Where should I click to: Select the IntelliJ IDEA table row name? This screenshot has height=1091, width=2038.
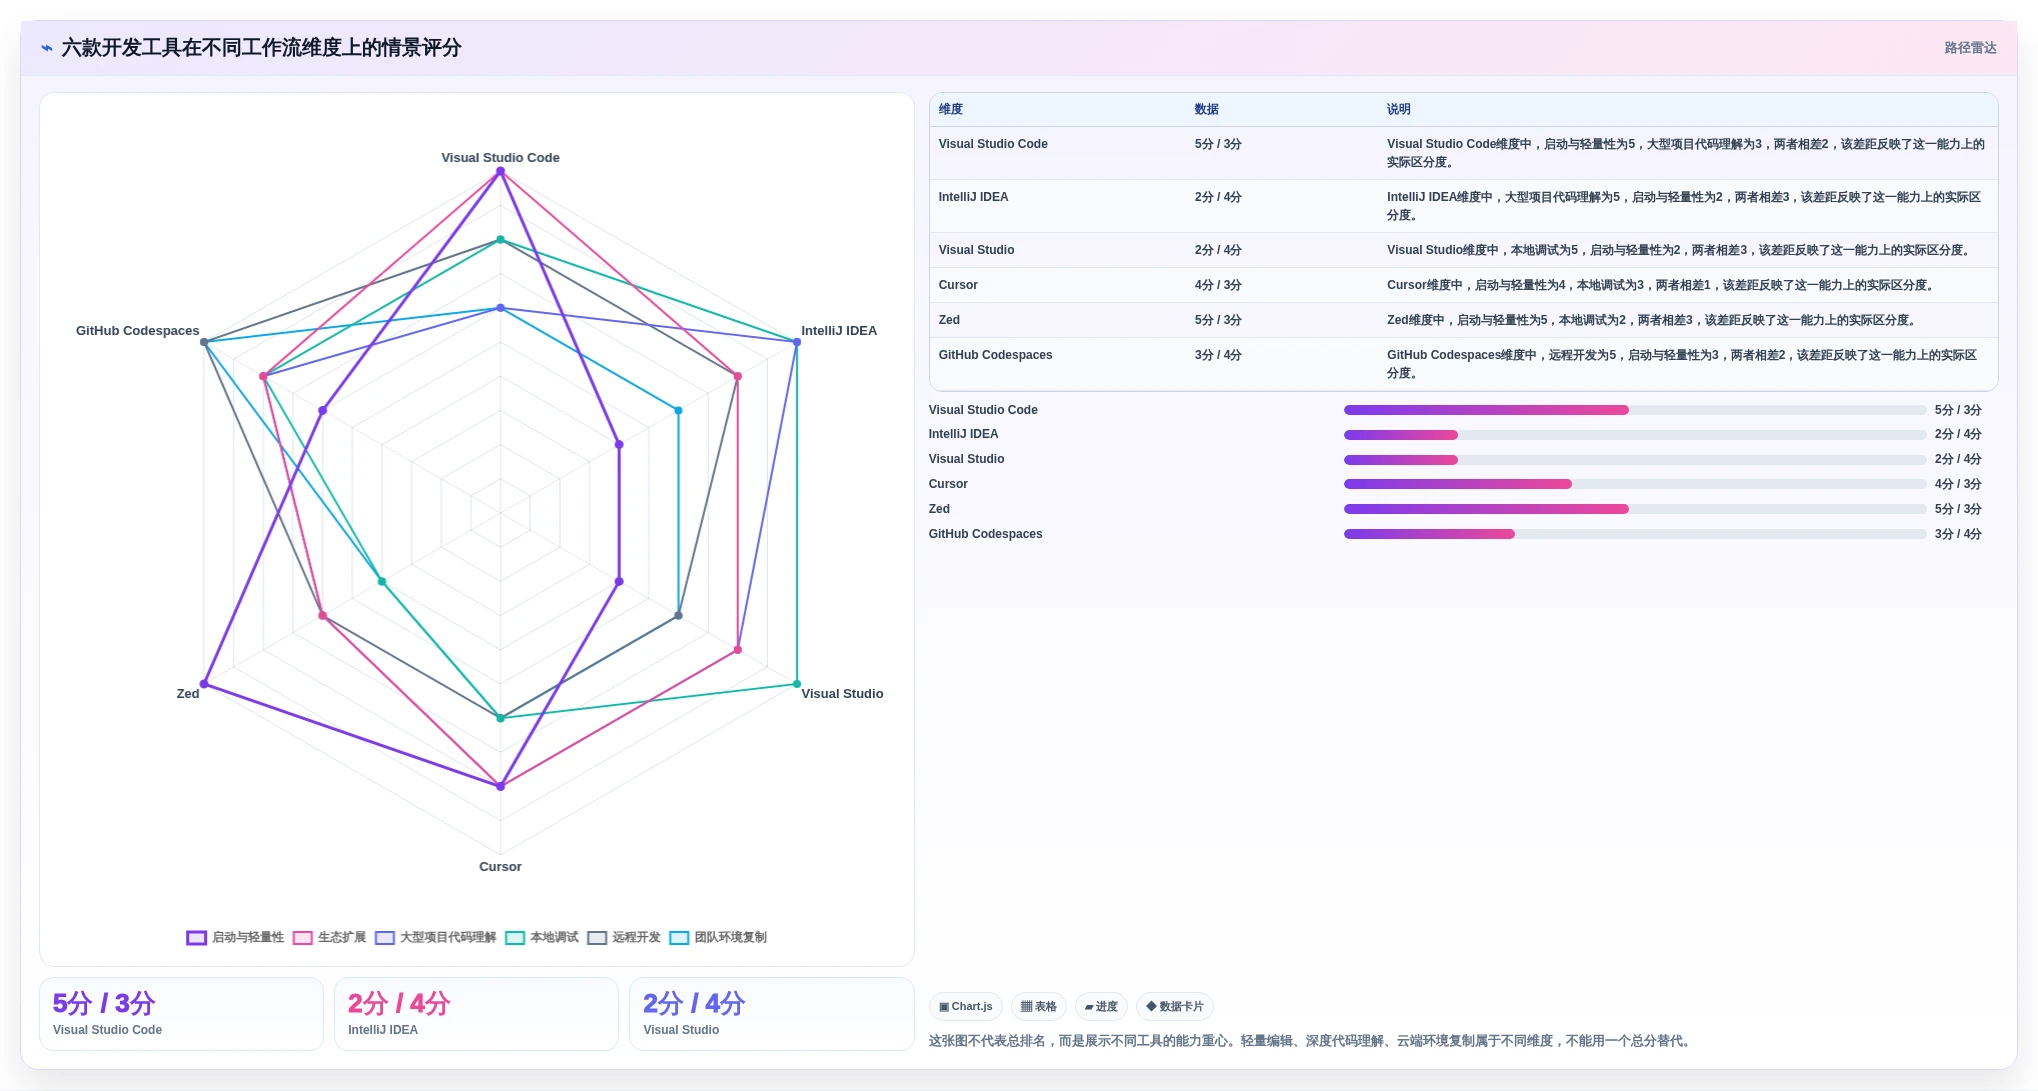coord(973,197)
